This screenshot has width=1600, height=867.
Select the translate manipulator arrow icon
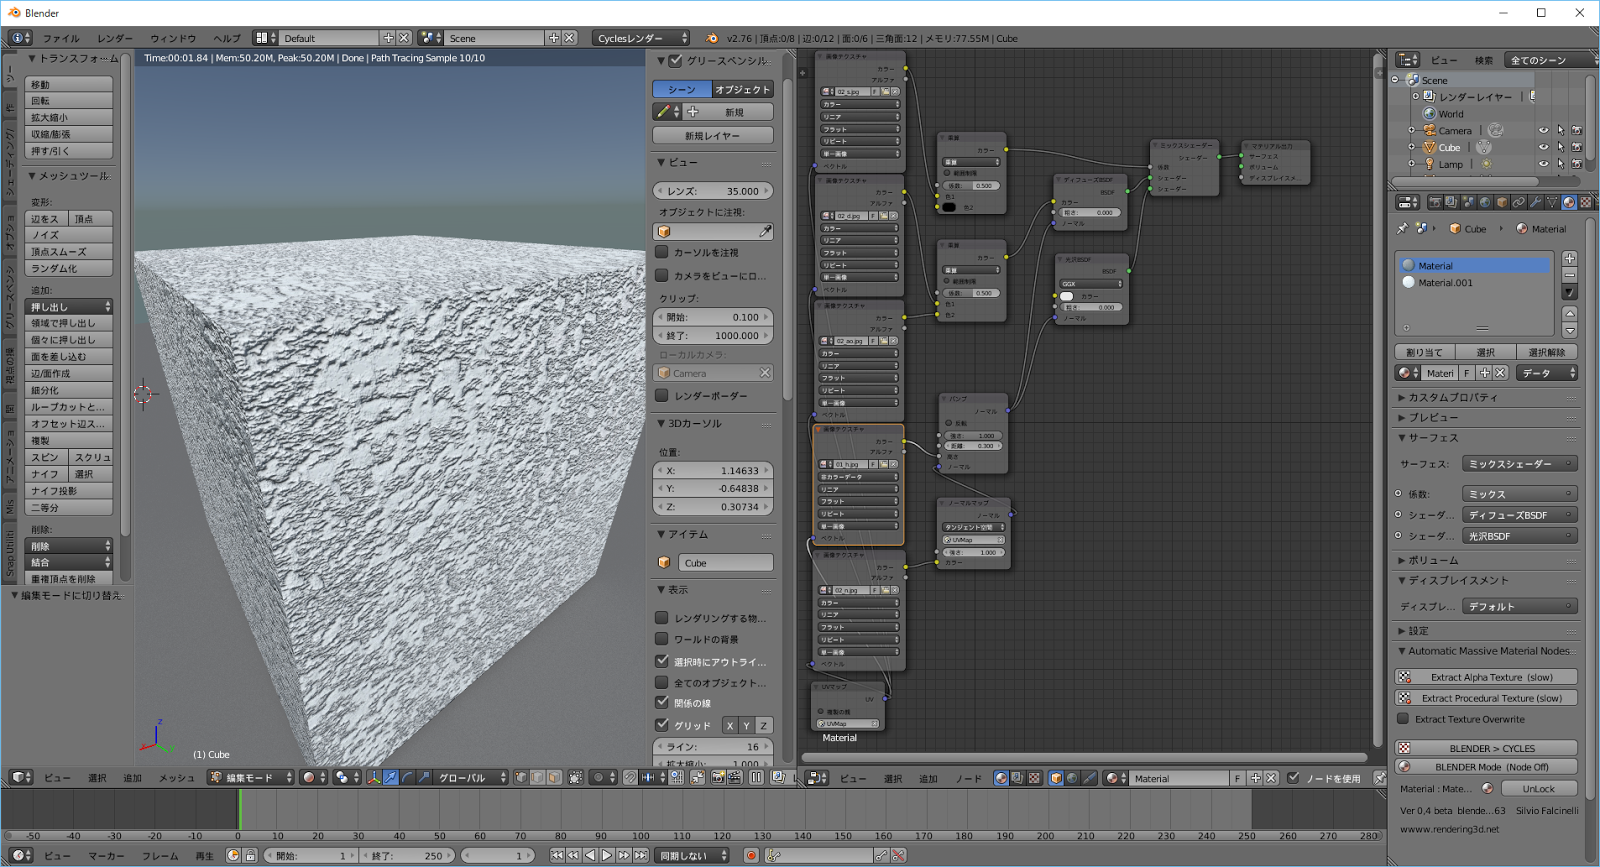tap(391, 777)
